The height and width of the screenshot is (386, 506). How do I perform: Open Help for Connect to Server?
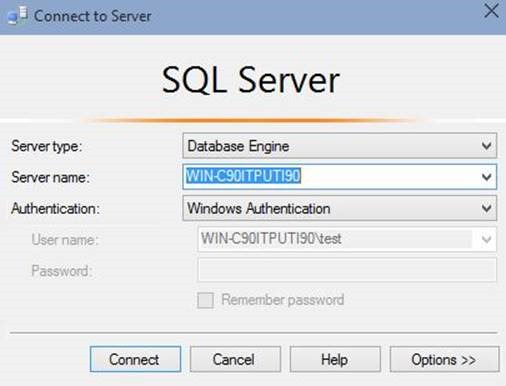[335, 359]
